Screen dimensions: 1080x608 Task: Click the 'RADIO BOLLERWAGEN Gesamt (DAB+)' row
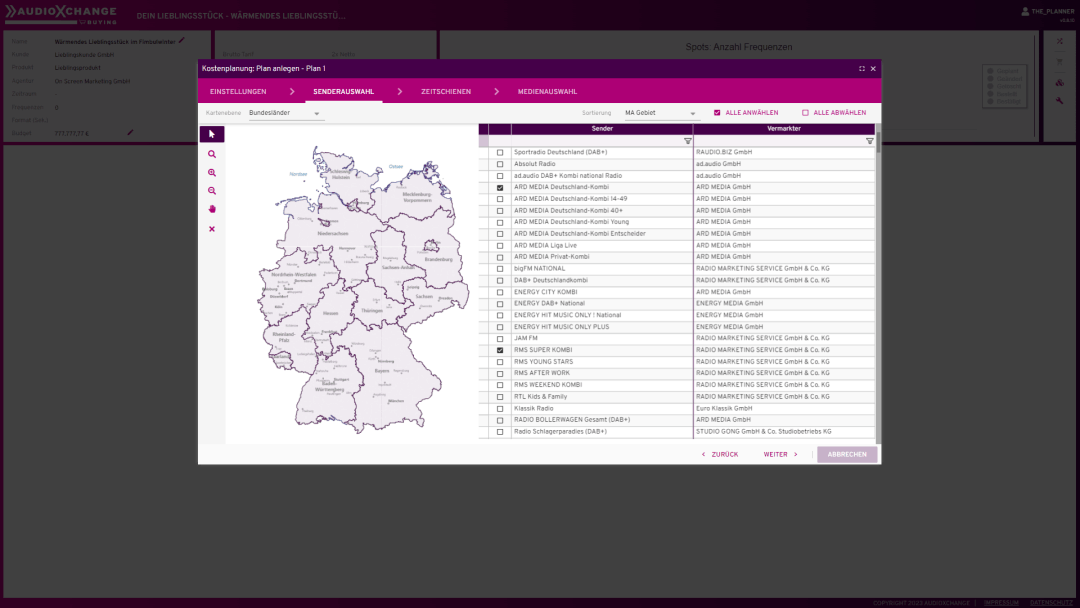click(677, 420)
